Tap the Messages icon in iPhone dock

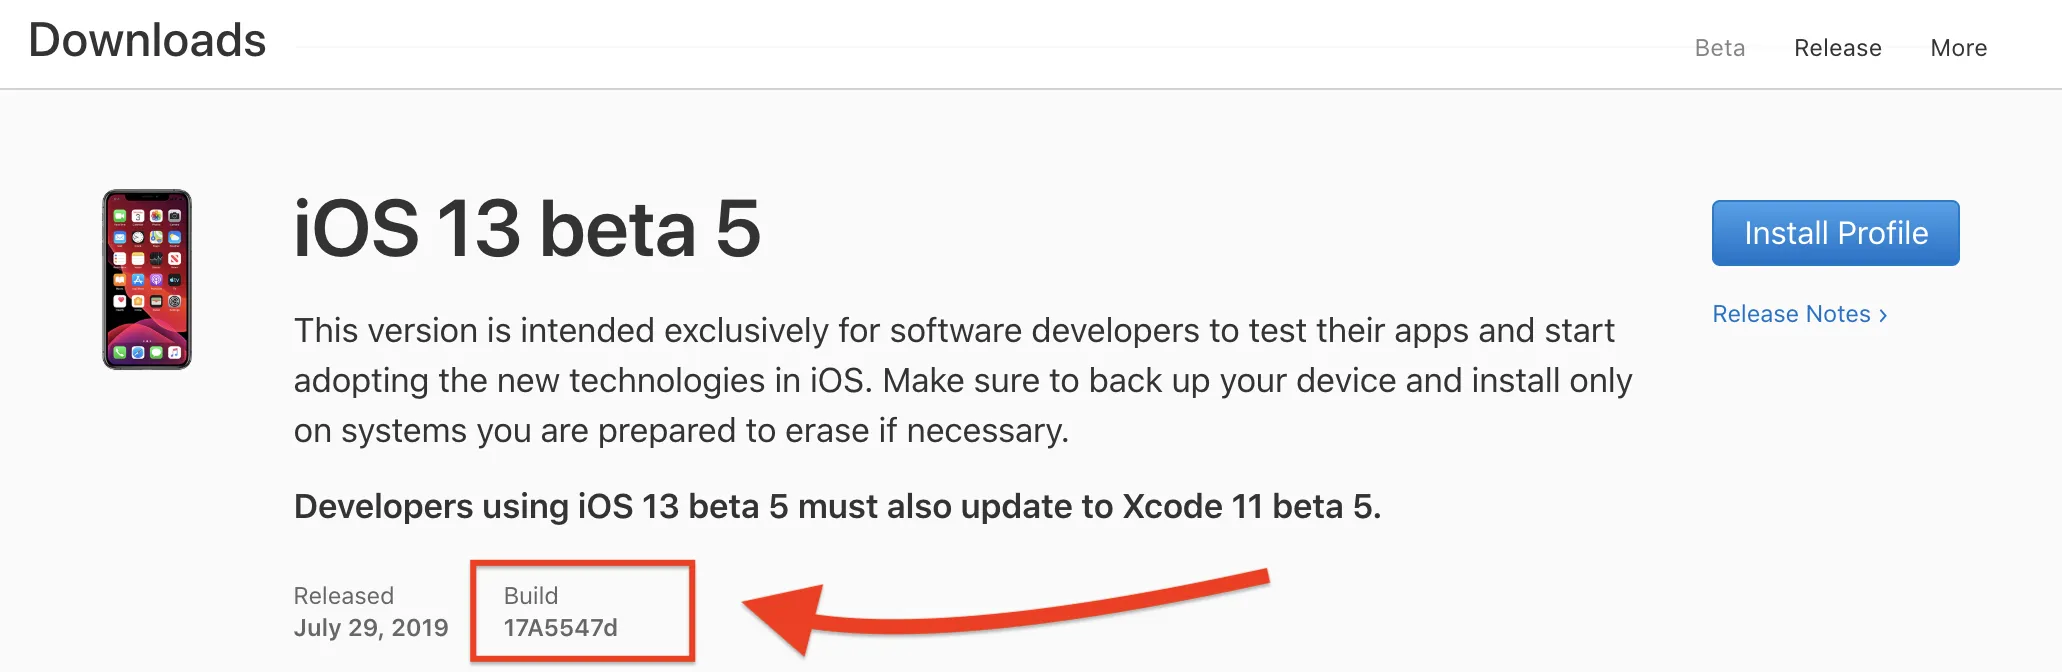pyautogui.click(x=156, y=352)
